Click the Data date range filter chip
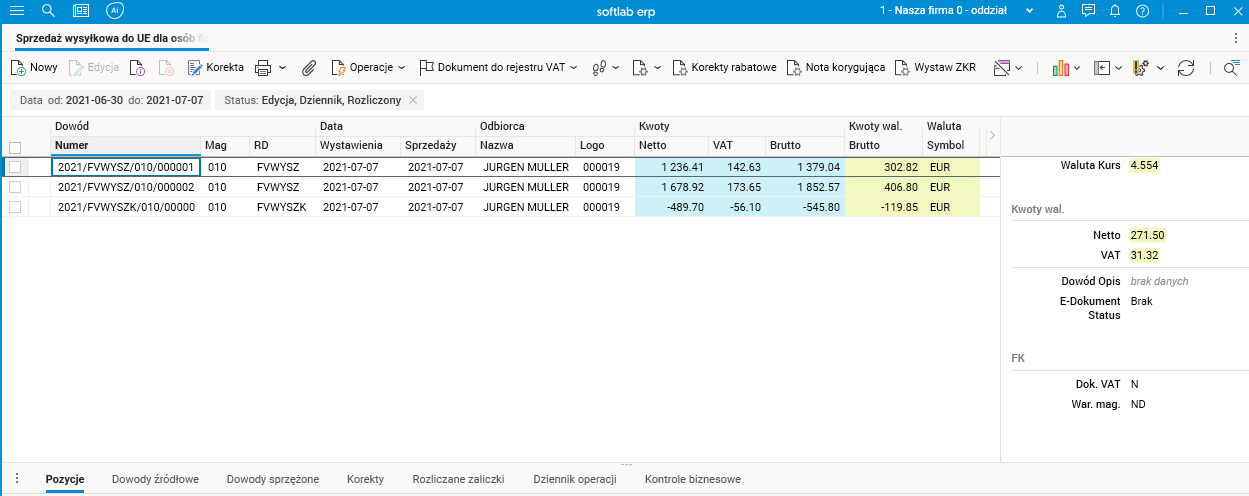This screenshot has height=496, width=1249. (x=111, y=100)
